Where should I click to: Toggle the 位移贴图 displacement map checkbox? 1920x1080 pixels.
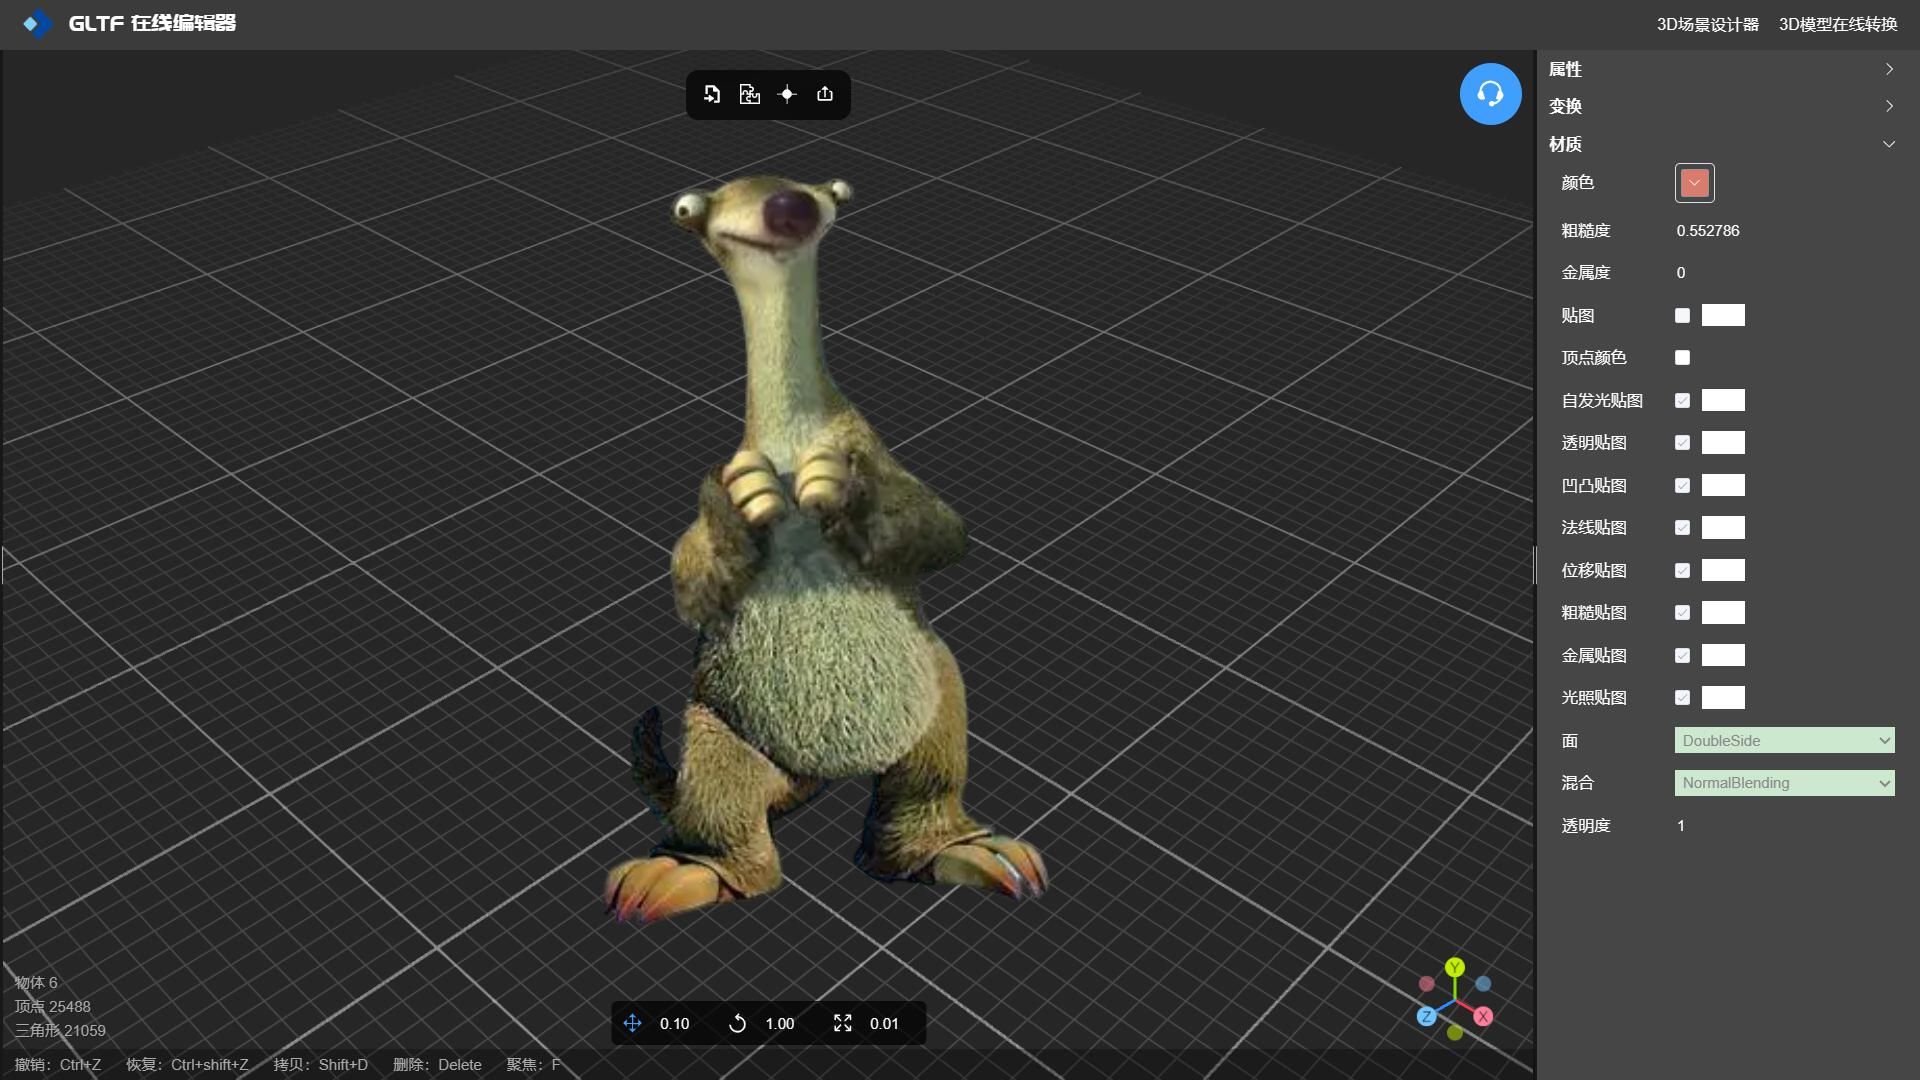(1682, 570)
